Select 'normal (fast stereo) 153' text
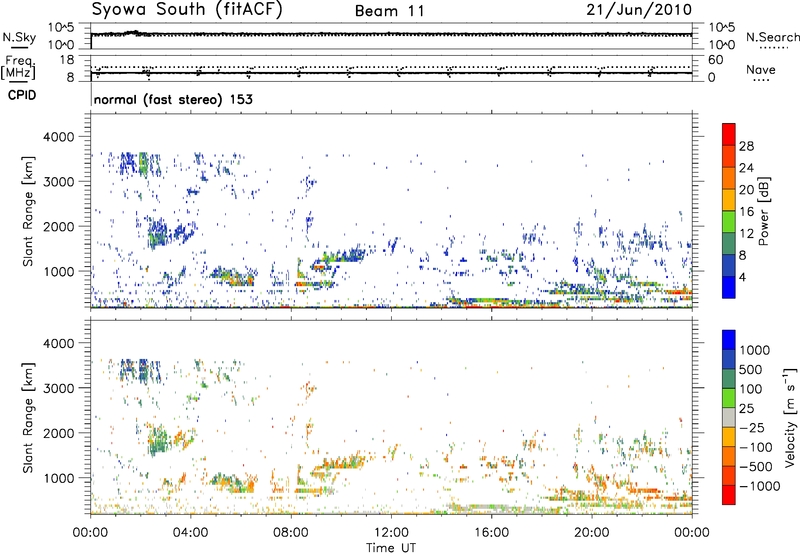This screenshot has height=554, width=800. pyautogui.click(x=173, y=99)
